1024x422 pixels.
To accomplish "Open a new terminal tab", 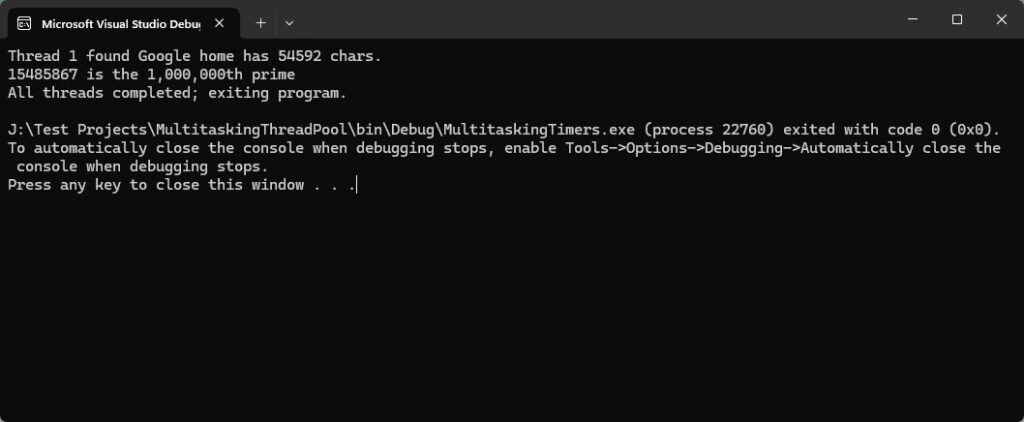I will point(260,22).
